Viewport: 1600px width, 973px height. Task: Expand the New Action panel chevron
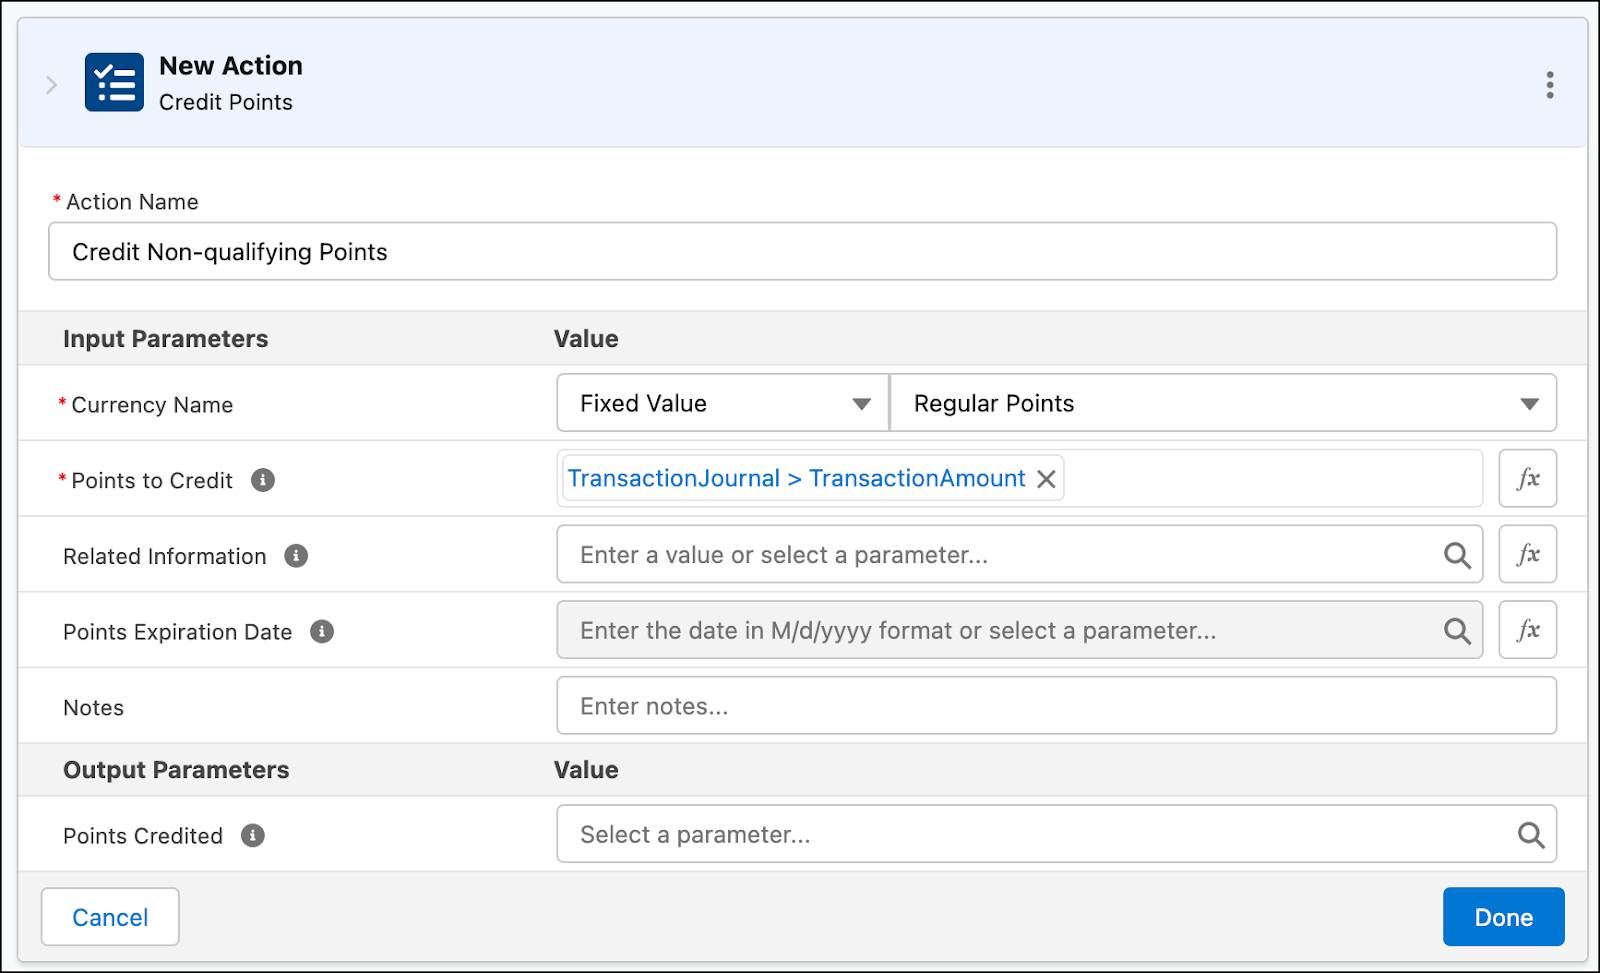(51, 84)
